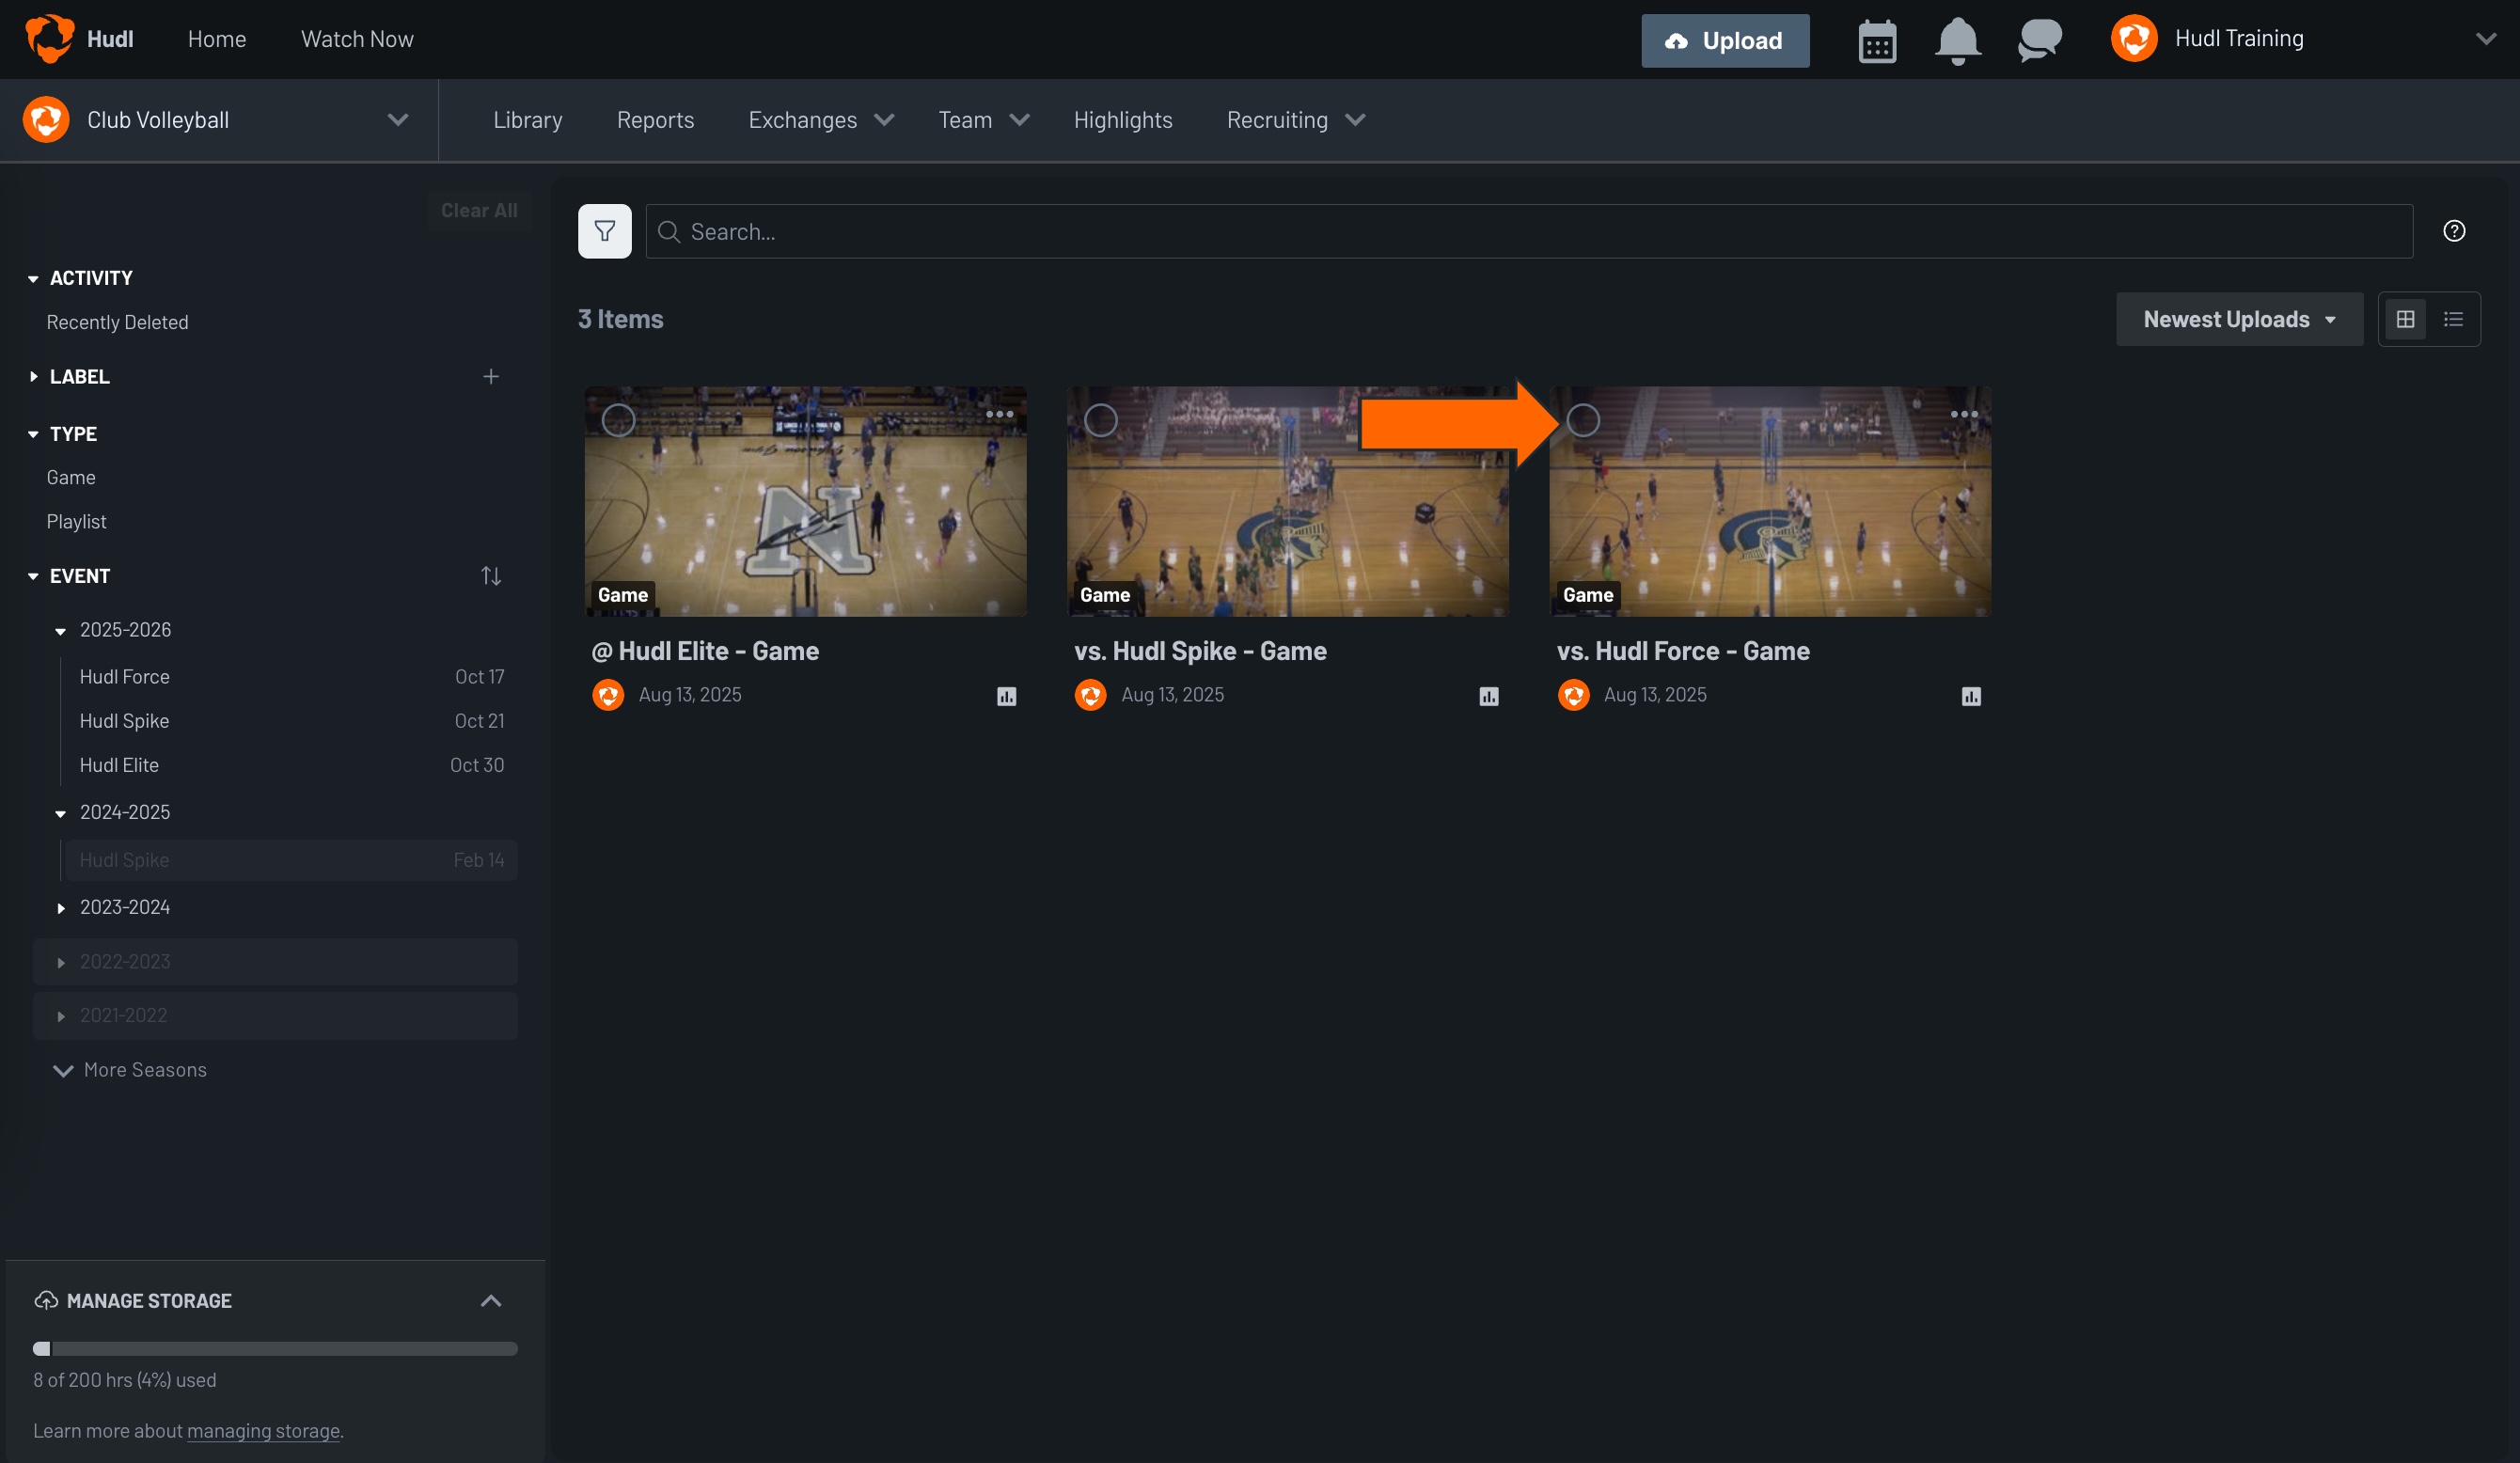2520x1463 pixels.
Task: Select the vs. Hudl Spike game checkbox
Action: (1101, 421)
